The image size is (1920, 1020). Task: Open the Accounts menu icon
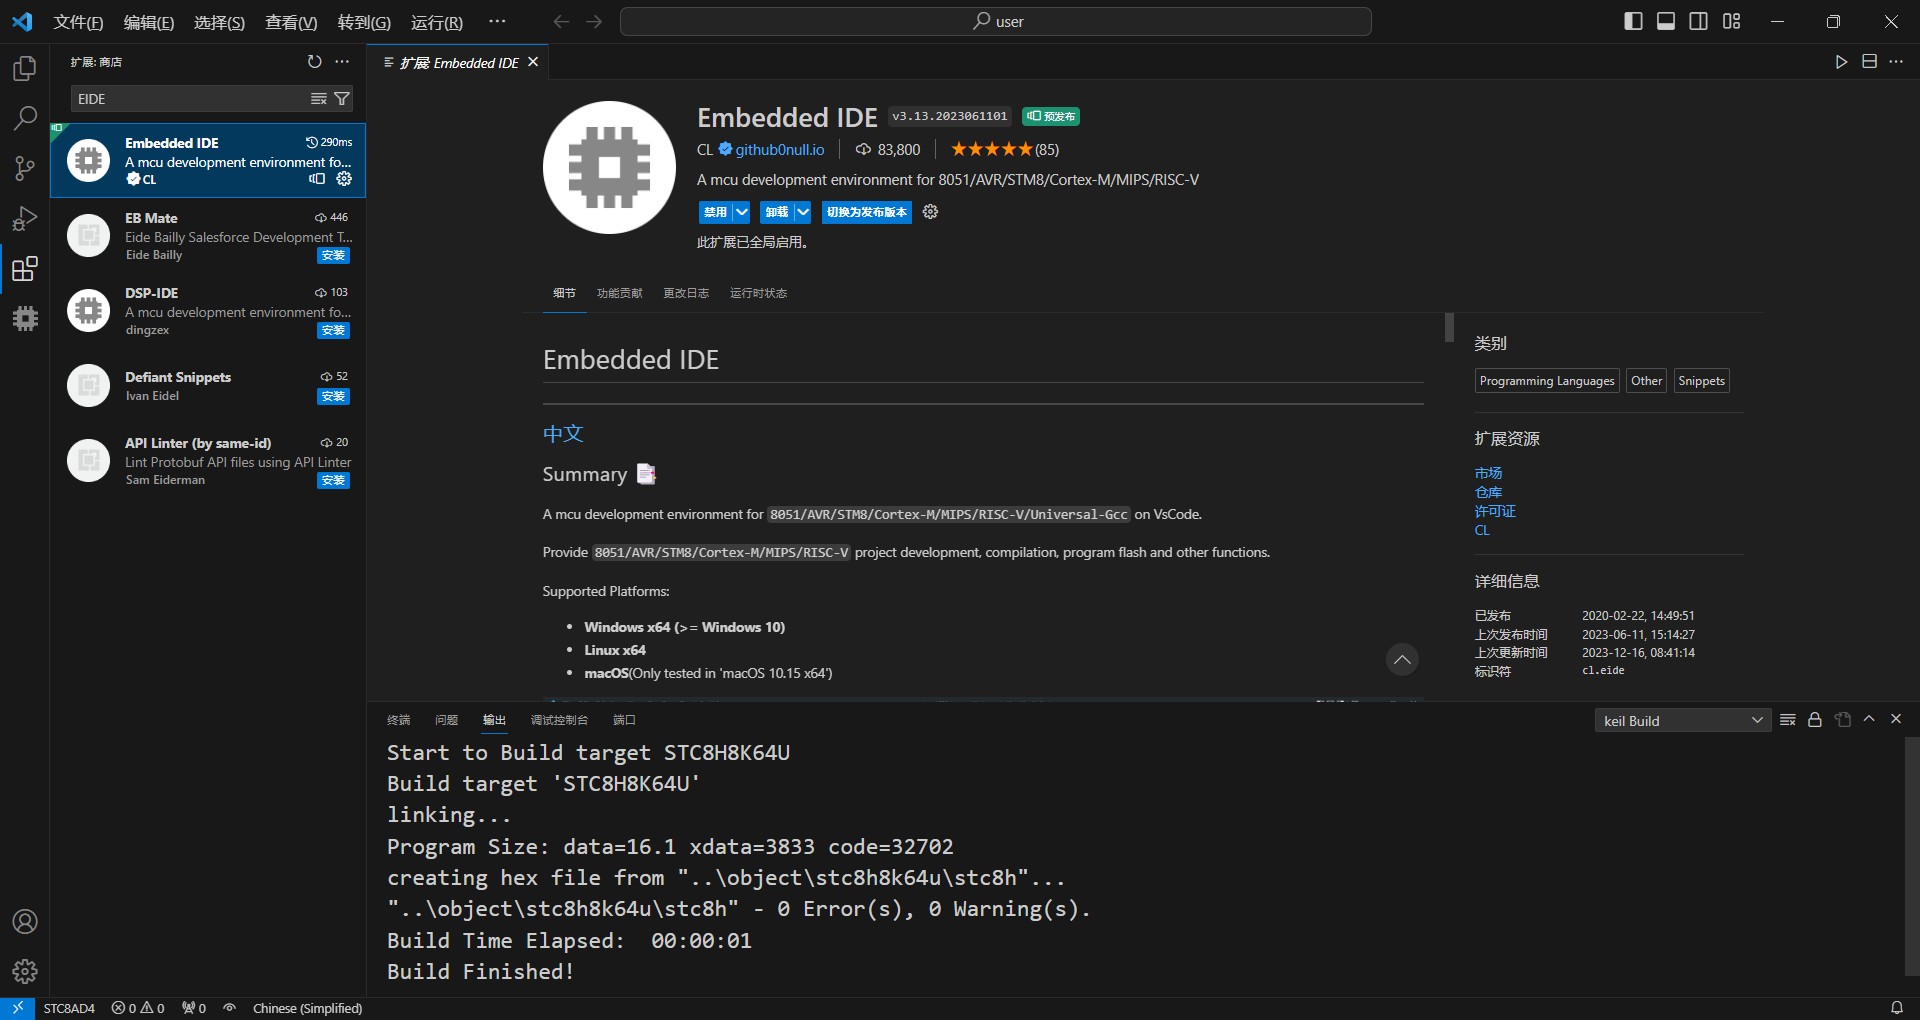tap(25, 922)
